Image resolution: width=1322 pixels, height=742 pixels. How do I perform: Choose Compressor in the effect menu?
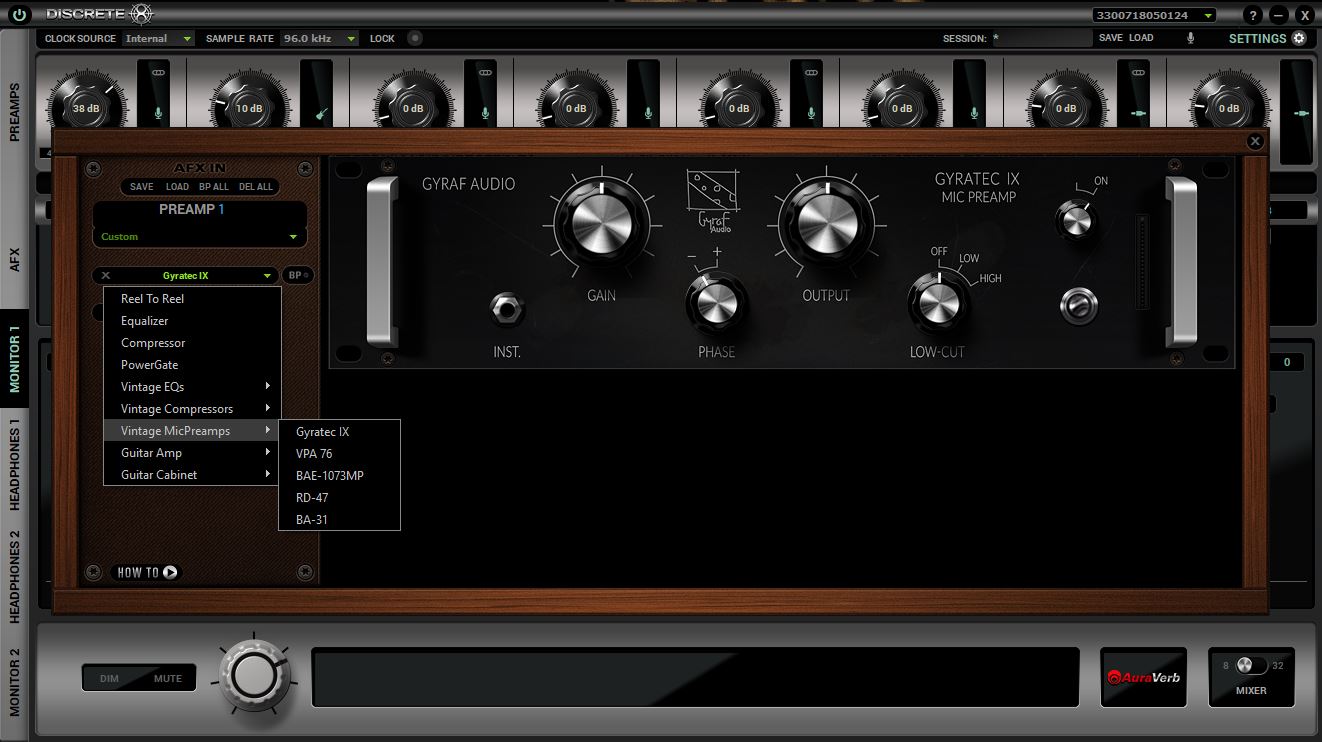tap(193, 343)
